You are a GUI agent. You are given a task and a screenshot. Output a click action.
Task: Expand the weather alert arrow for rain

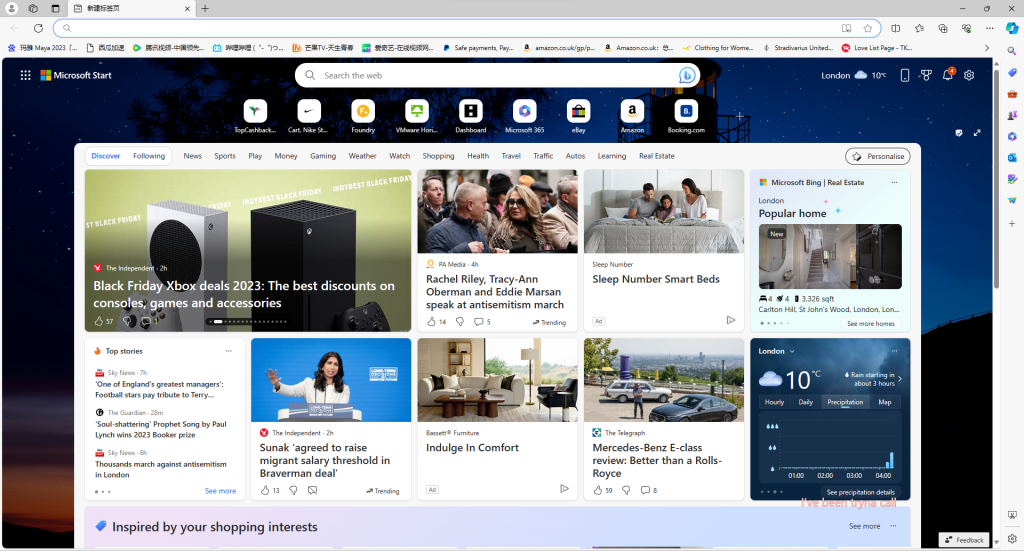(x=900, y=379)
